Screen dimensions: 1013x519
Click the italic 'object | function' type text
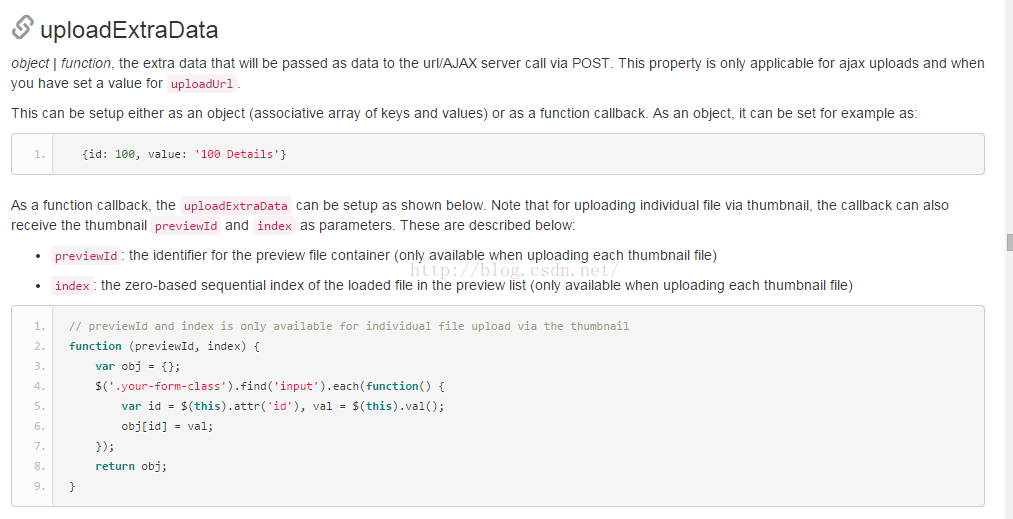[61, 63]
